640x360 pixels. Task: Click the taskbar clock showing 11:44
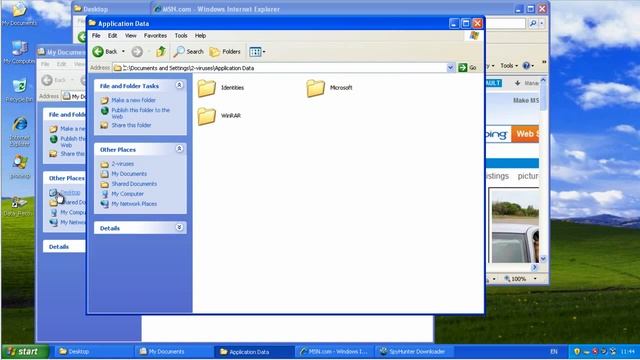pos(628,351)
